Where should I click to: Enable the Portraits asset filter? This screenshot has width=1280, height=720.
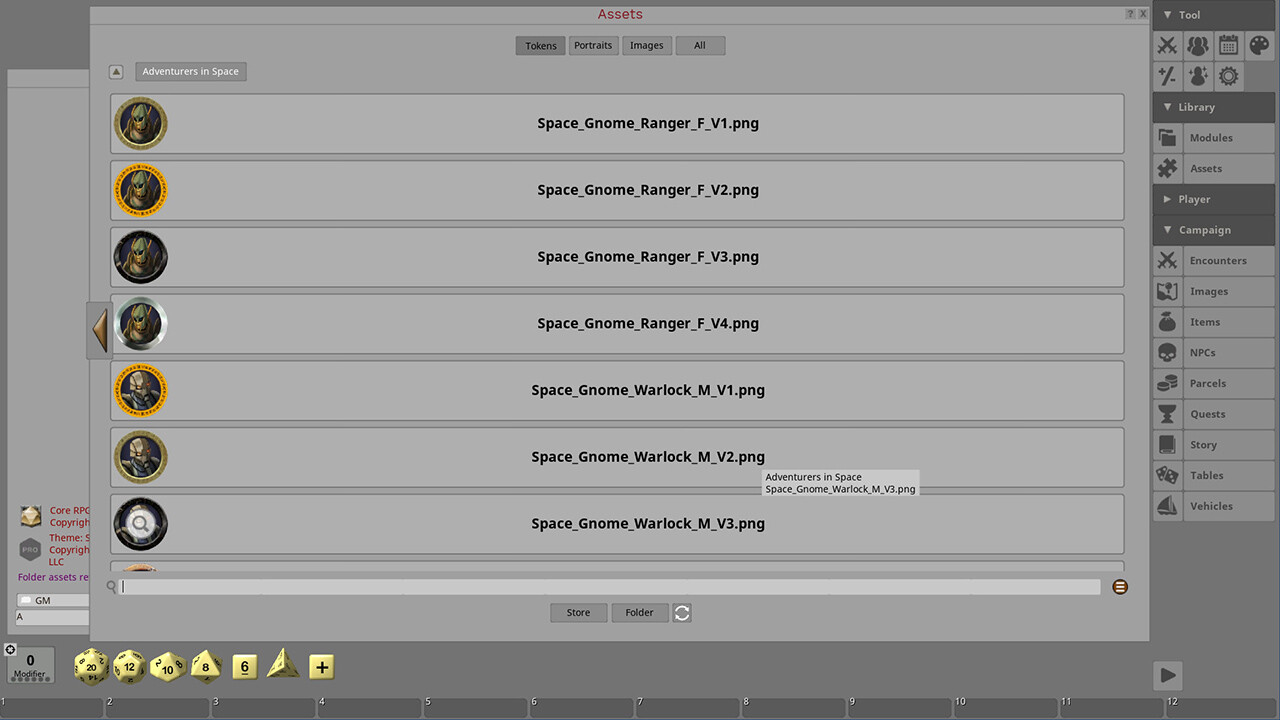coord(593,45)
